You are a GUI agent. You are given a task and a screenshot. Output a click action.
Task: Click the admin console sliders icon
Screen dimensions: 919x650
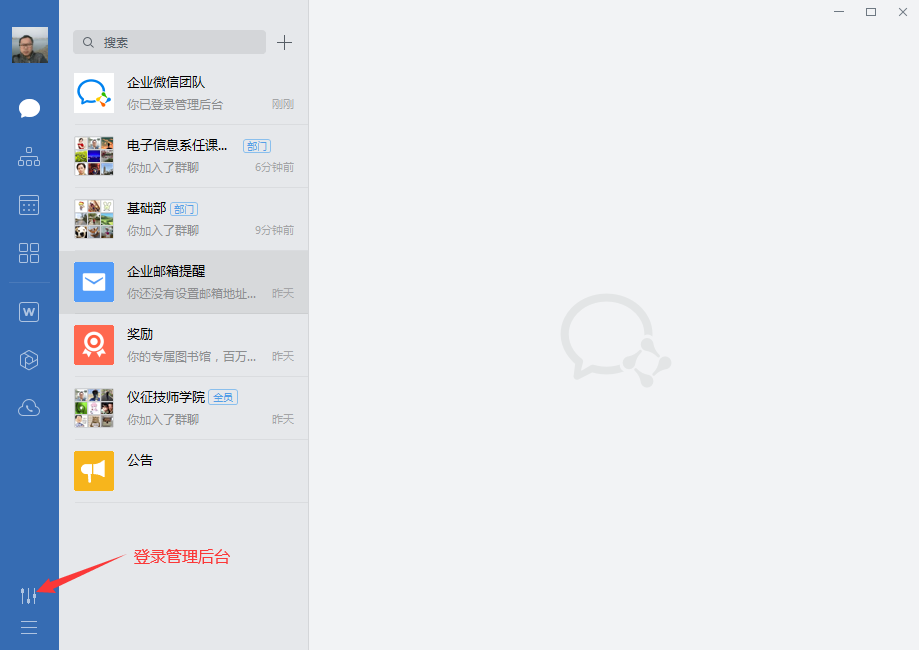coord(29,596)
